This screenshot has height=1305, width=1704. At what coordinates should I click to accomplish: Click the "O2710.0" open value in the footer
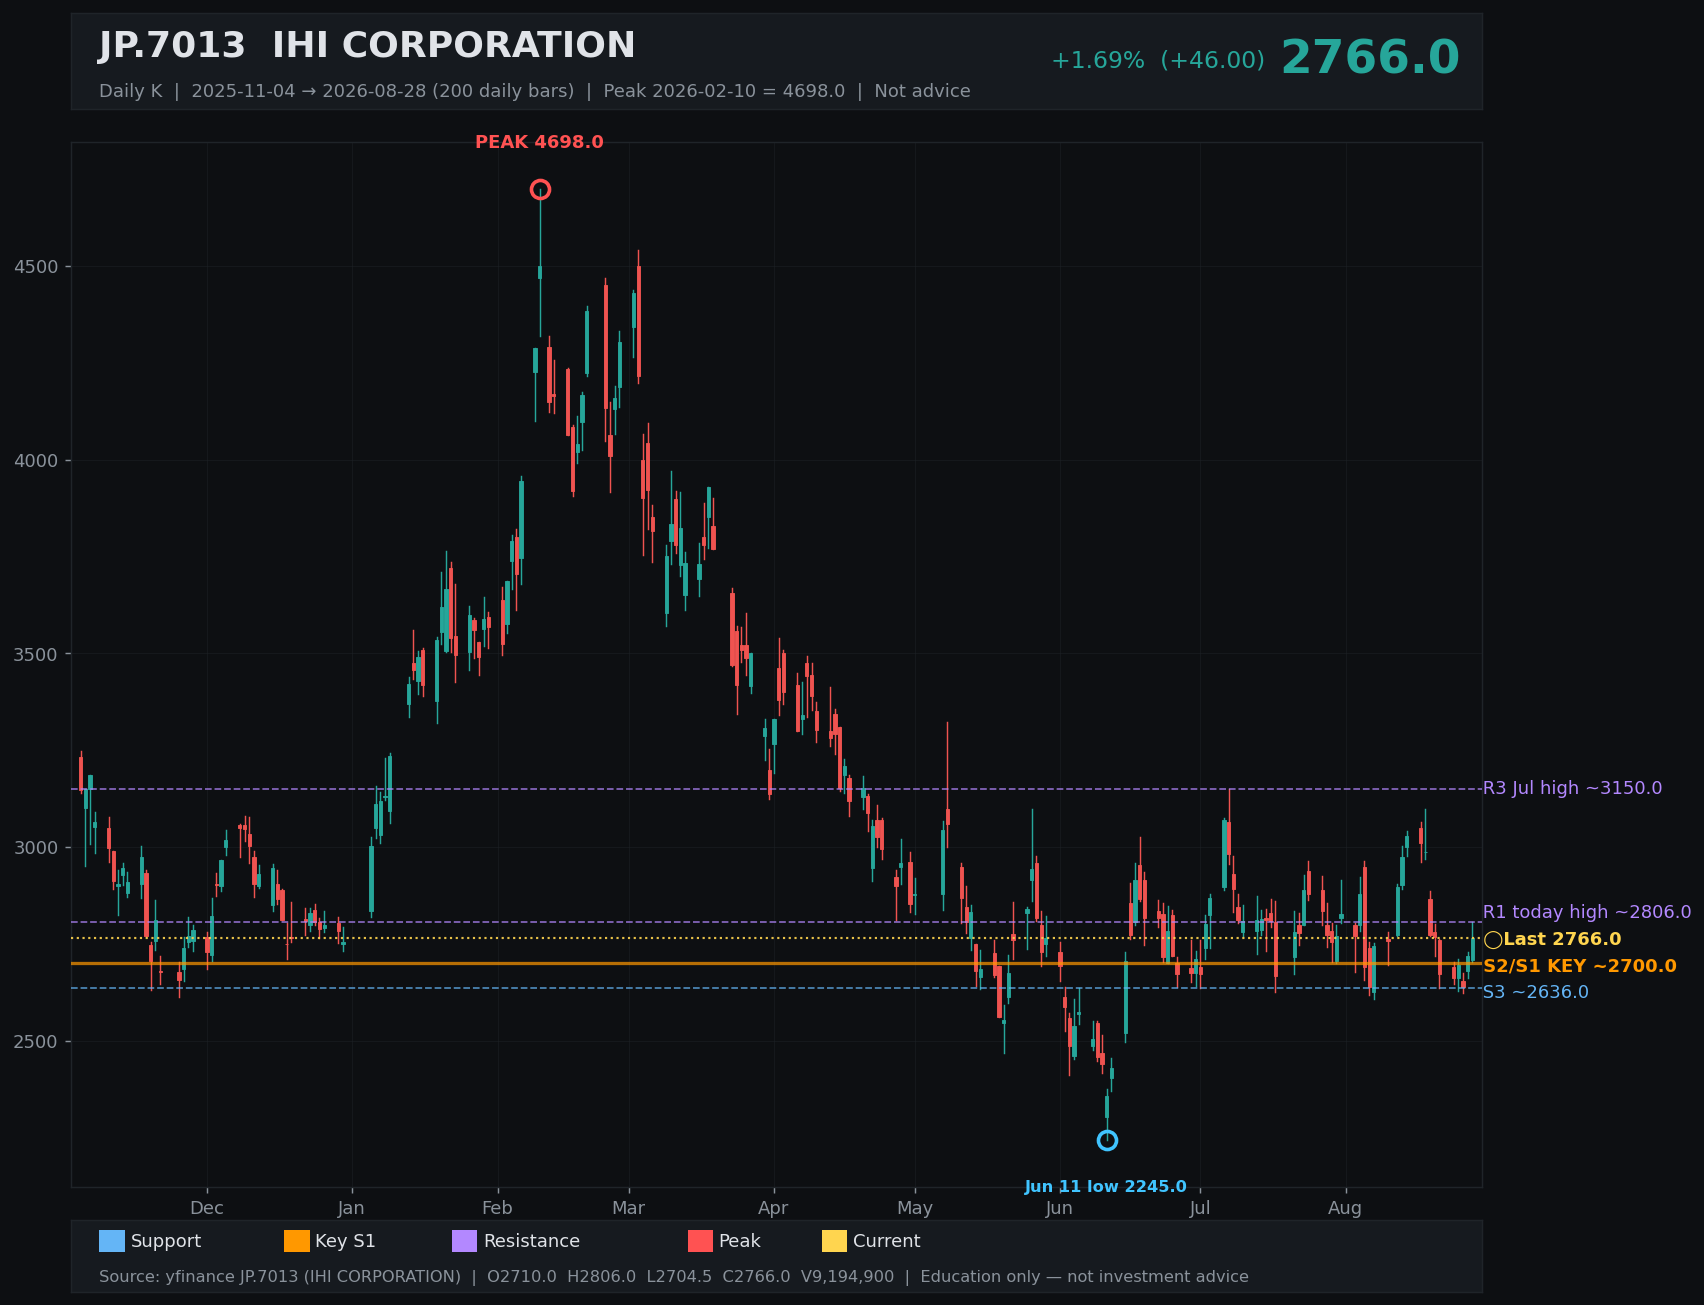tap(522, 1277)
